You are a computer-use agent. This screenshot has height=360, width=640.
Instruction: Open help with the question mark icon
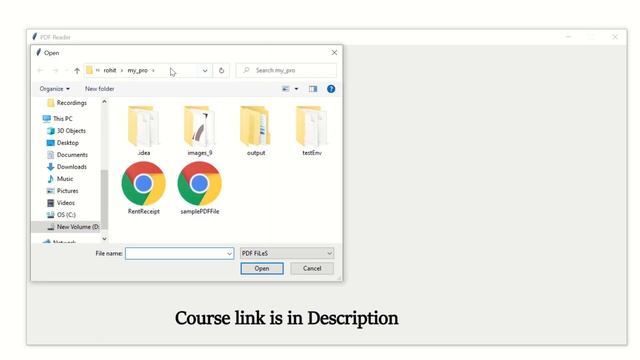coord(331,89)
